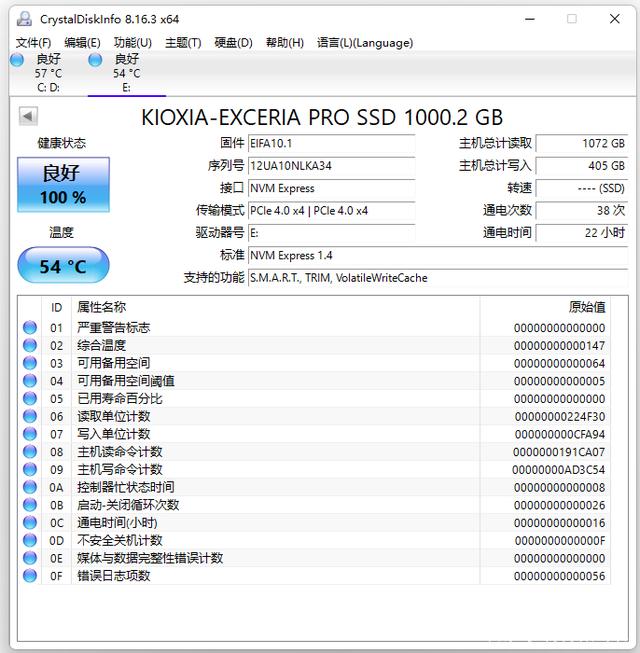Click the power on count value 38 次

click(x=582, y=211)
